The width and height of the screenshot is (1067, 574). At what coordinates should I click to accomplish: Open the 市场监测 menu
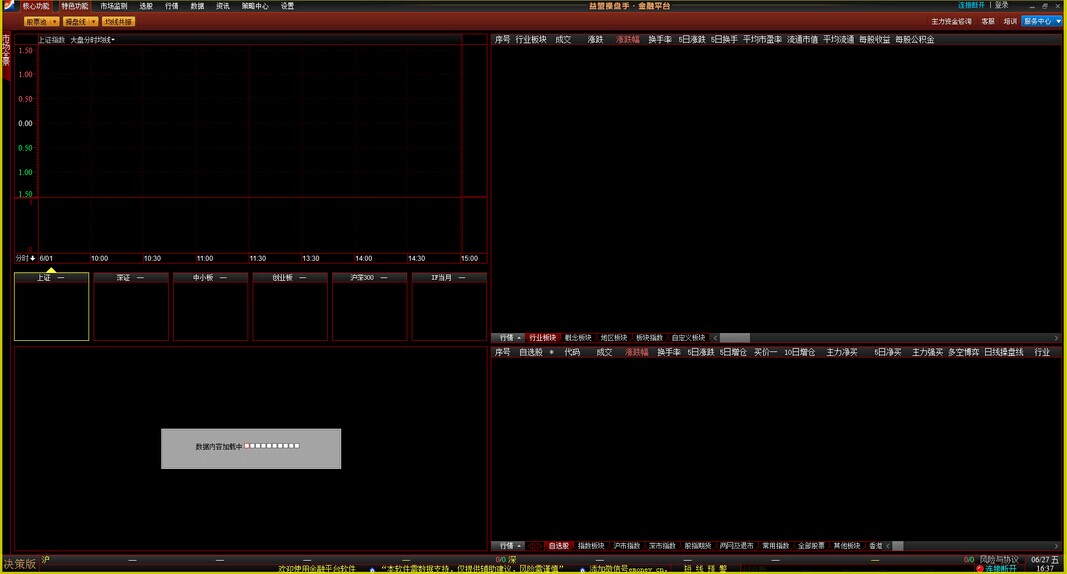point(114,6)
